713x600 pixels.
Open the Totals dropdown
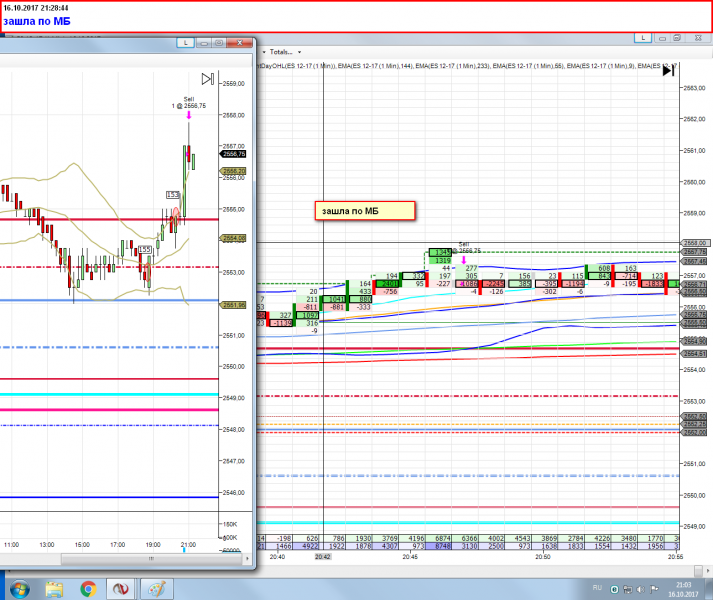coord(281,51)
